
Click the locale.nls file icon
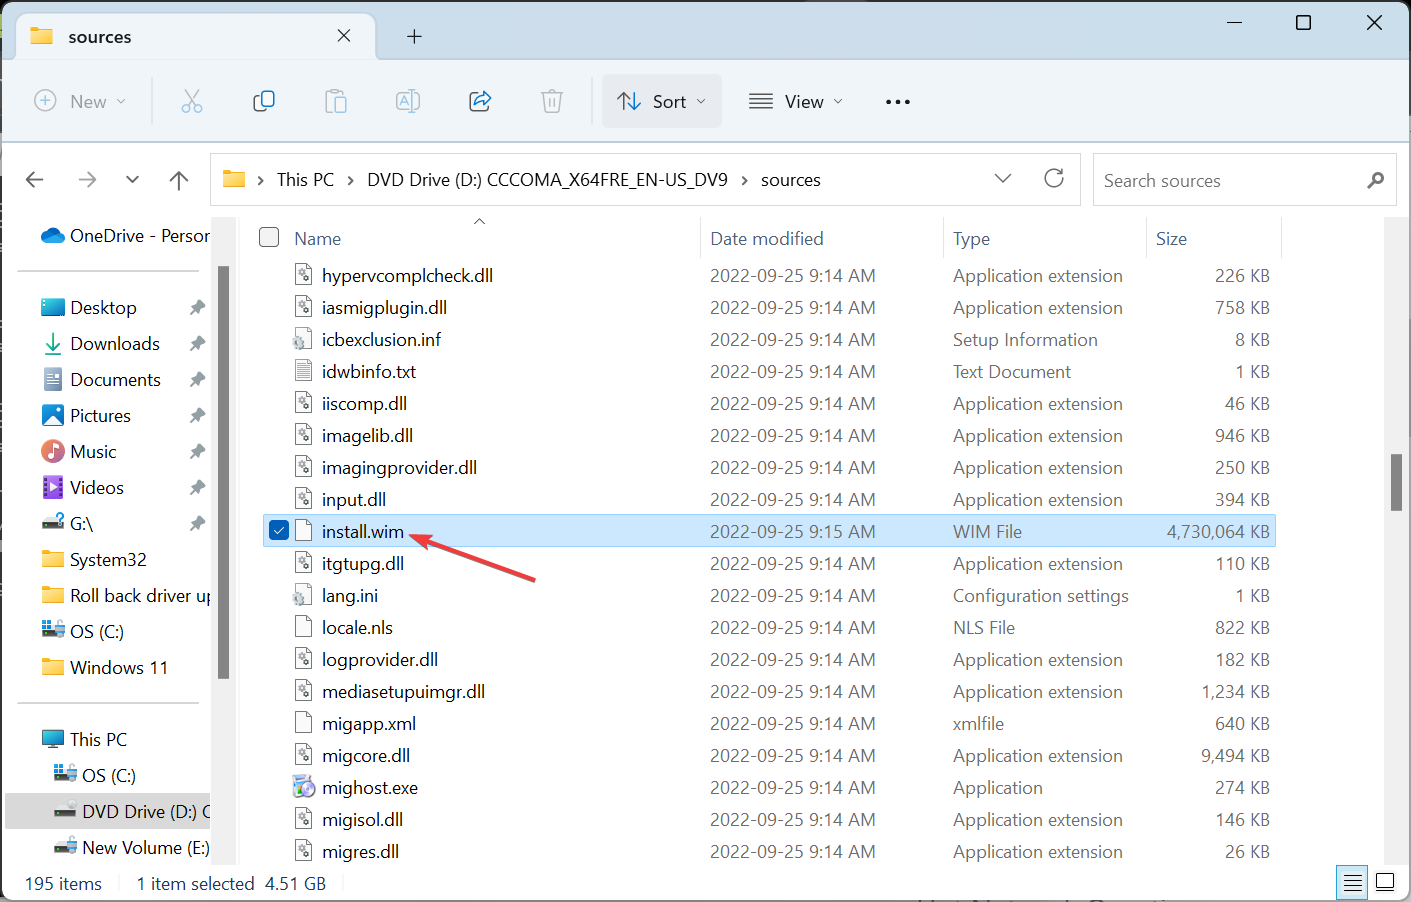click(x=303, y=627)
